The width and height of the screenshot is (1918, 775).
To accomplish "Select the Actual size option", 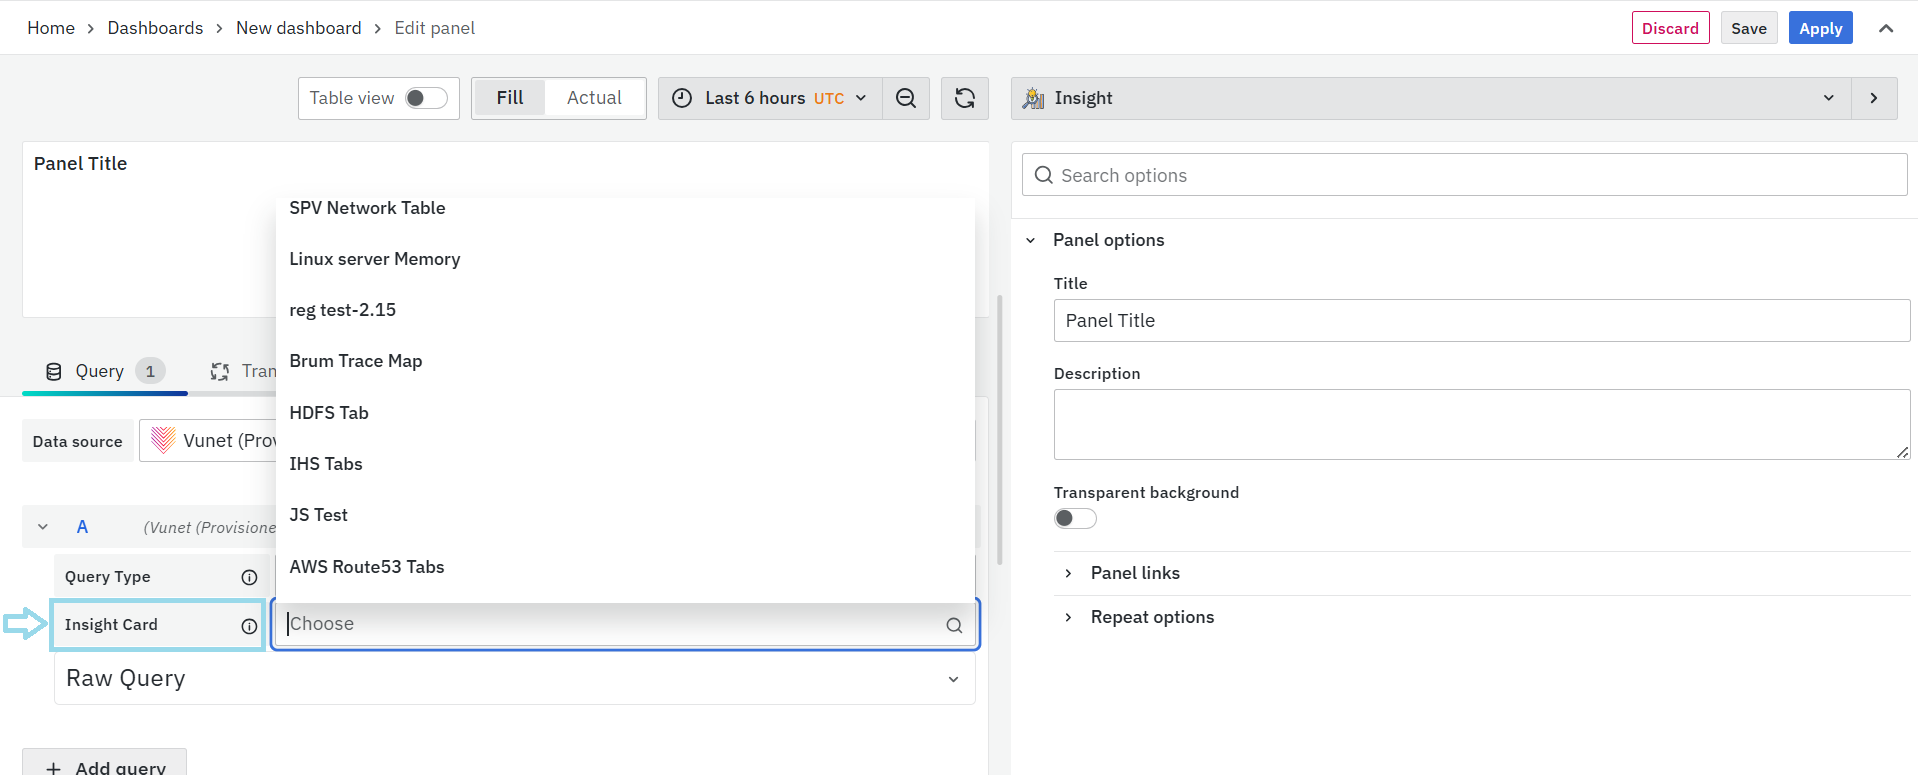I will (x=594, y=98).
